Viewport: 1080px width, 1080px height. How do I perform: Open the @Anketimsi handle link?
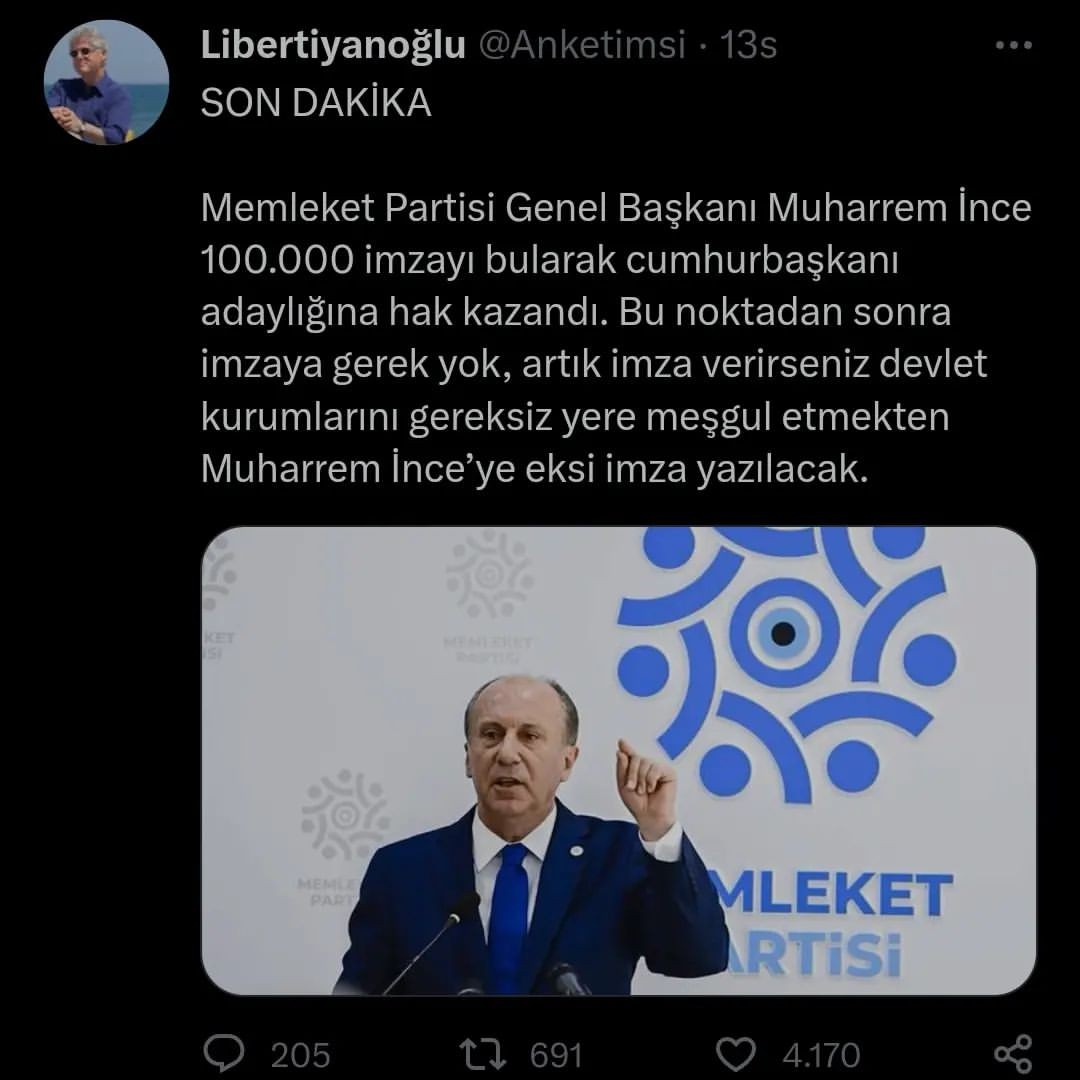click(x=582, y=45)
